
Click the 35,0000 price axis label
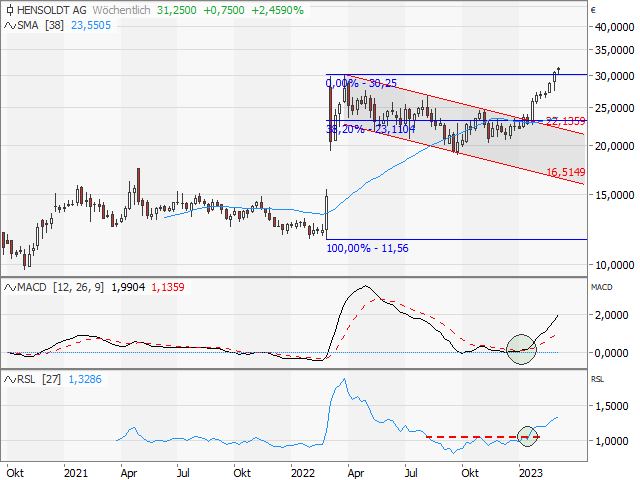click(x=615, y=50)
